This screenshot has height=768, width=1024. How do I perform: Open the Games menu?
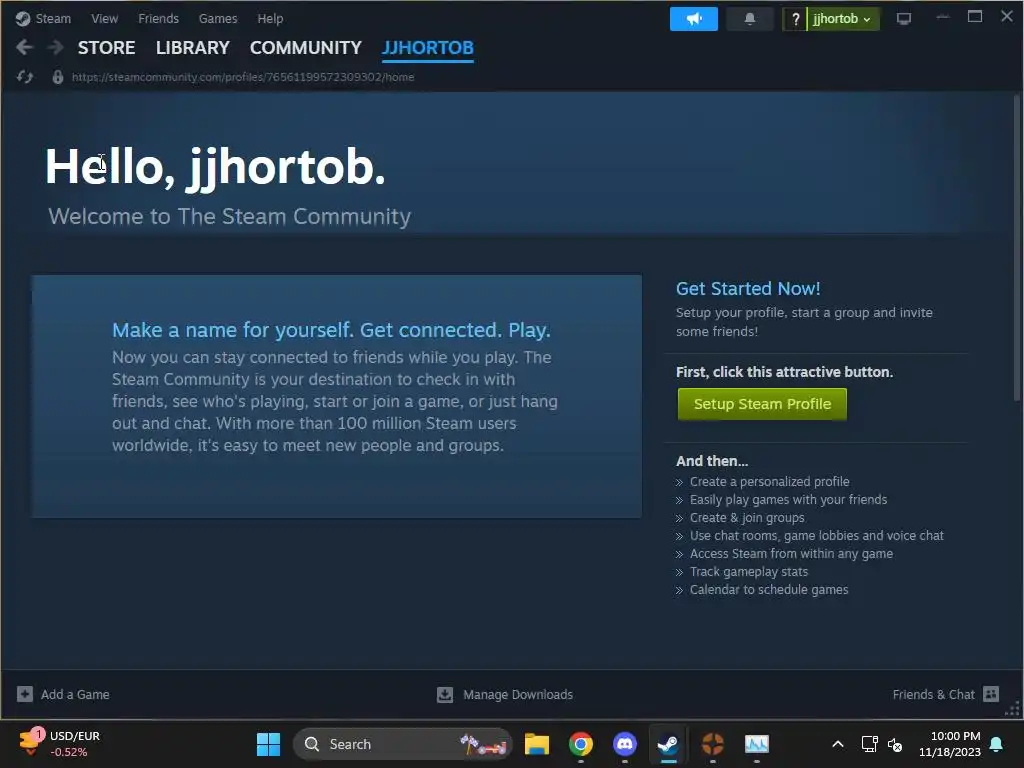218,18
